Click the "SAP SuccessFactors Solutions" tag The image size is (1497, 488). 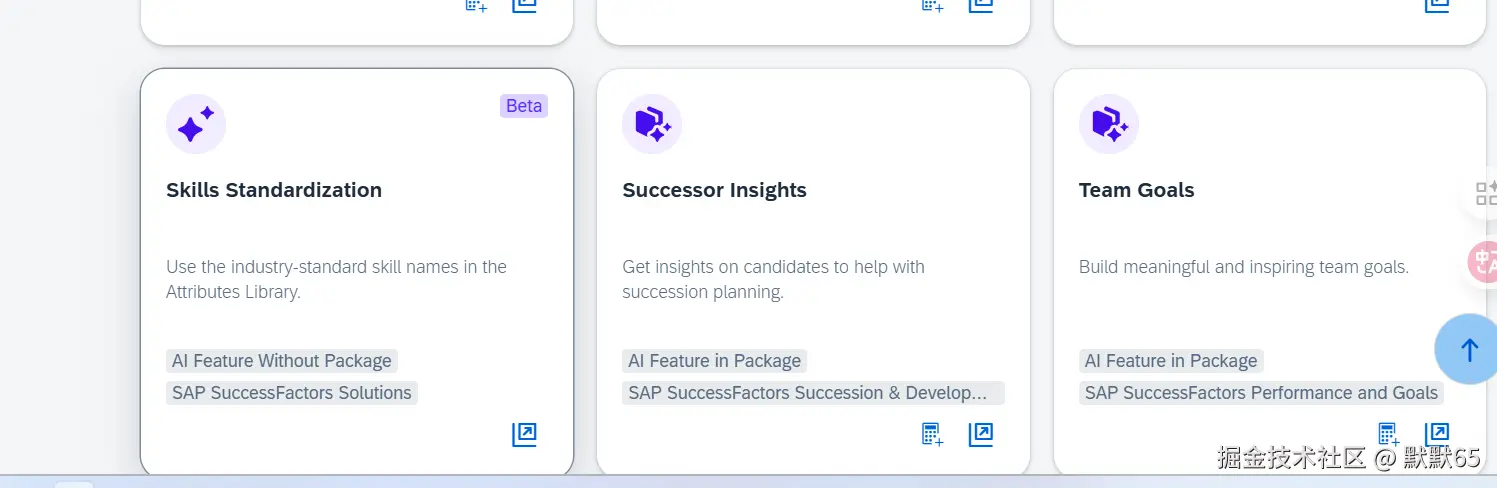(x=292, y=393)
